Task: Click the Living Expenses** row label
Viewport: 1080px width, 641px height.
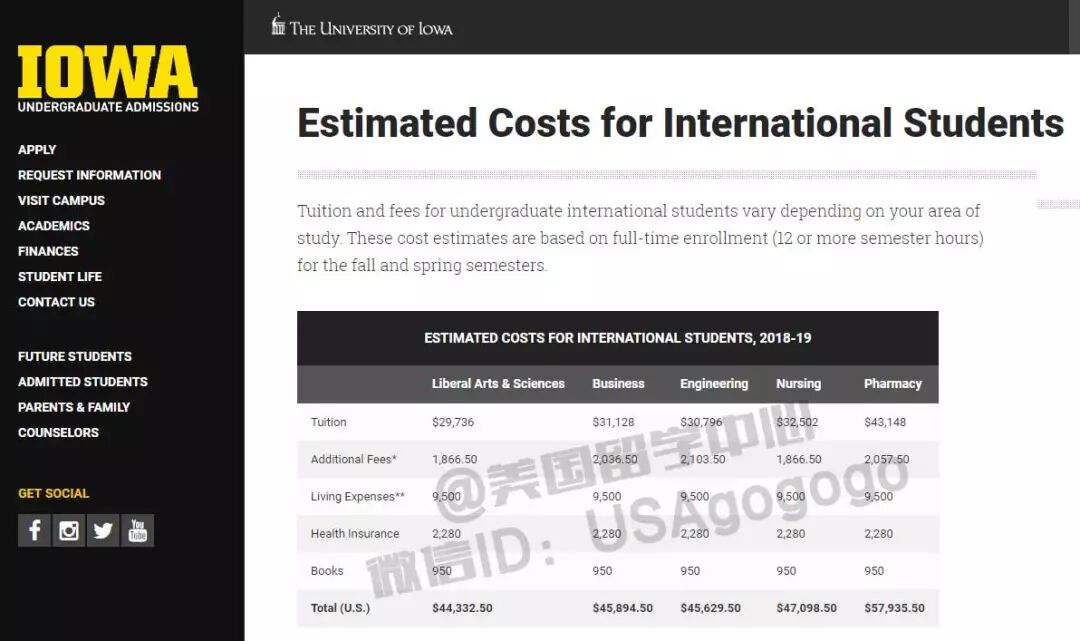Action: pyautogui.click(x=357, y=496)
